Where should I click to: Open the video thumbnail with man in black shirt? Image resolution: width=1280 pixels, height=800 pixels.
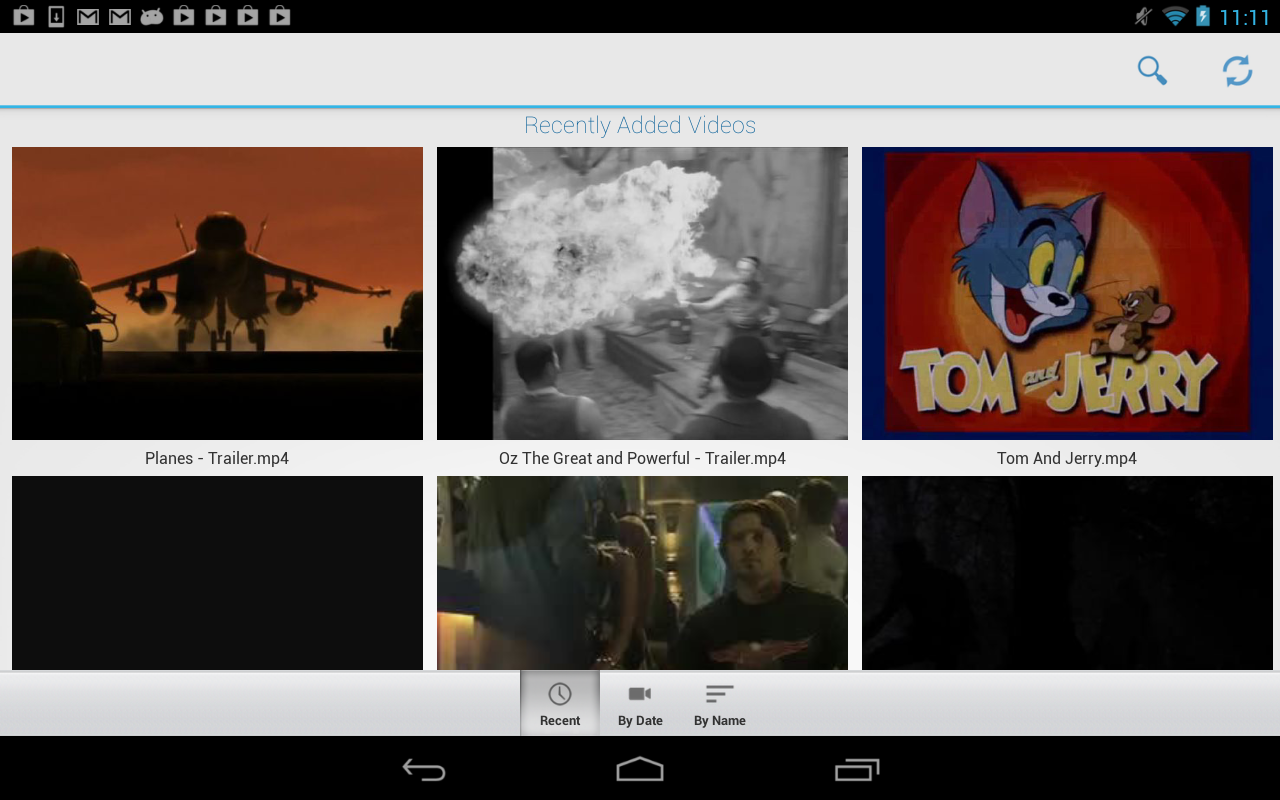(642, 573)
